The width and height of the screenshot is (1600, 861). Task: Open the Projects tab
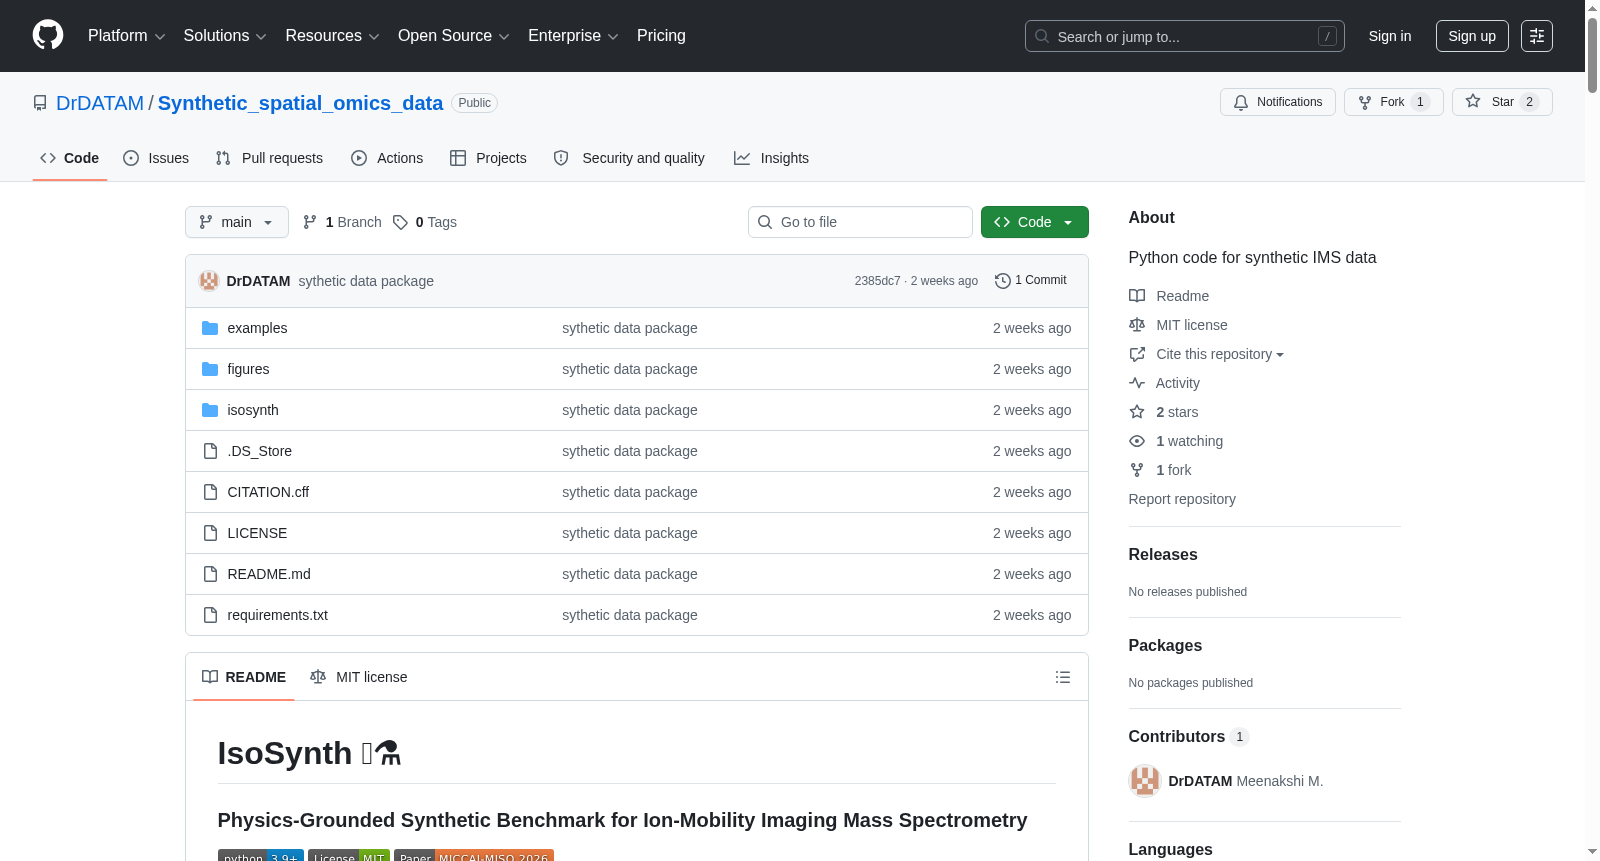(488, 158)
